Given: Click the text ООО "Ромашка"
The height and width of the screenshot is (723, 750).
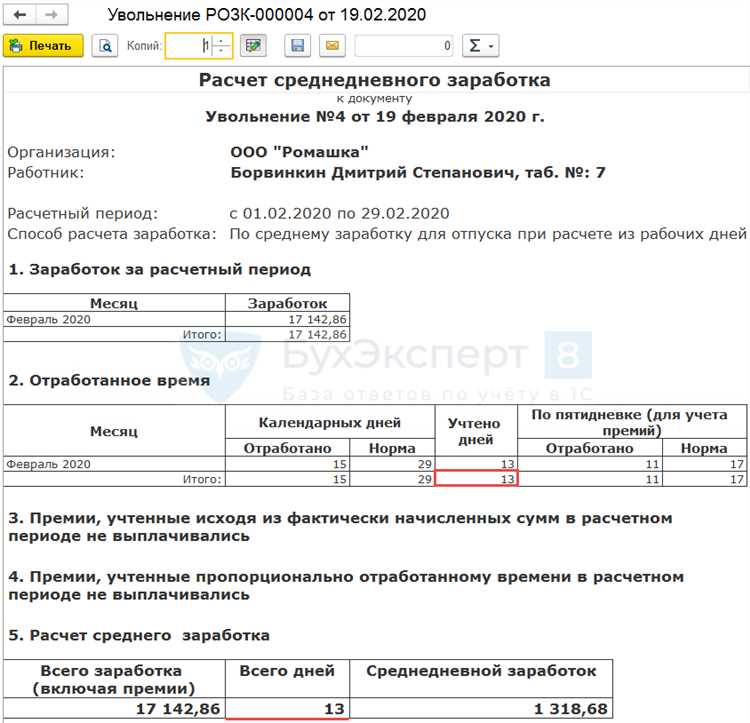Looking at the screenshot, I should click(299, 152).
